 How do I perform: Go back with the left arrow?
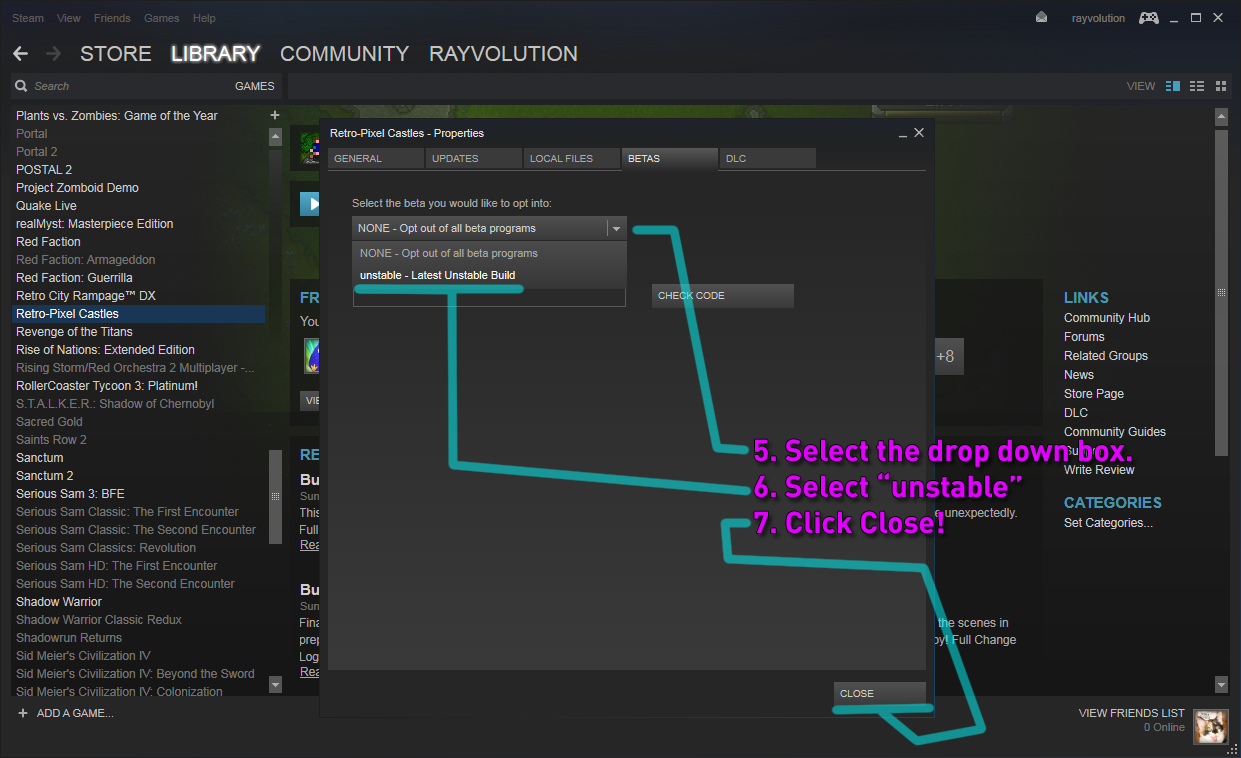pos(20,54)
